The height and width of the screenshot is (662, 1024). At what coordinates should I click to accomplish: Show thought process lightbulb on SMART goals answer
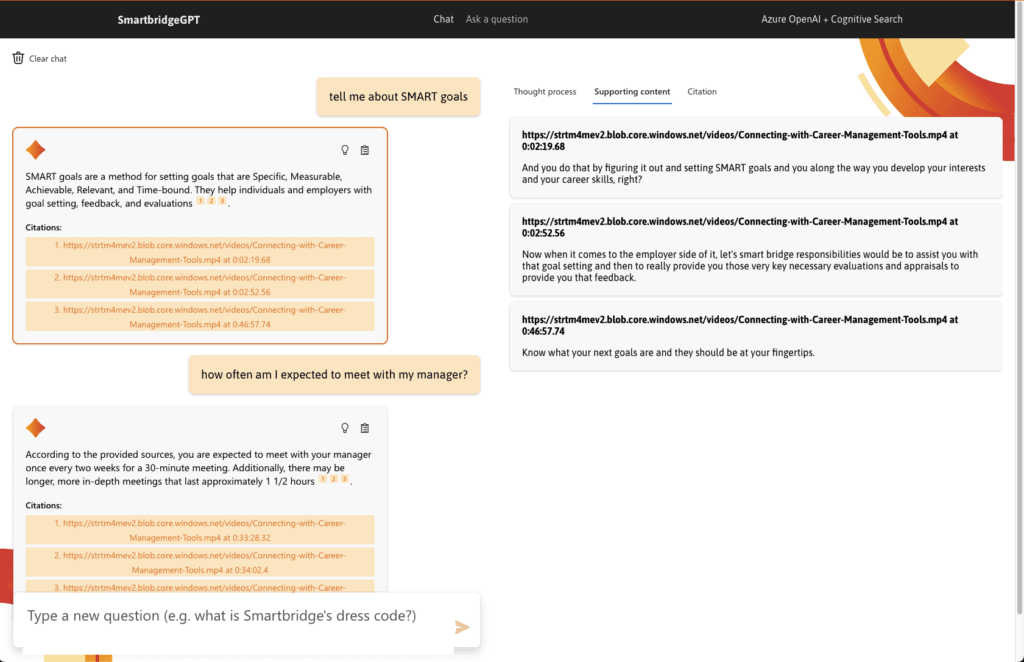tap(345, 150)
